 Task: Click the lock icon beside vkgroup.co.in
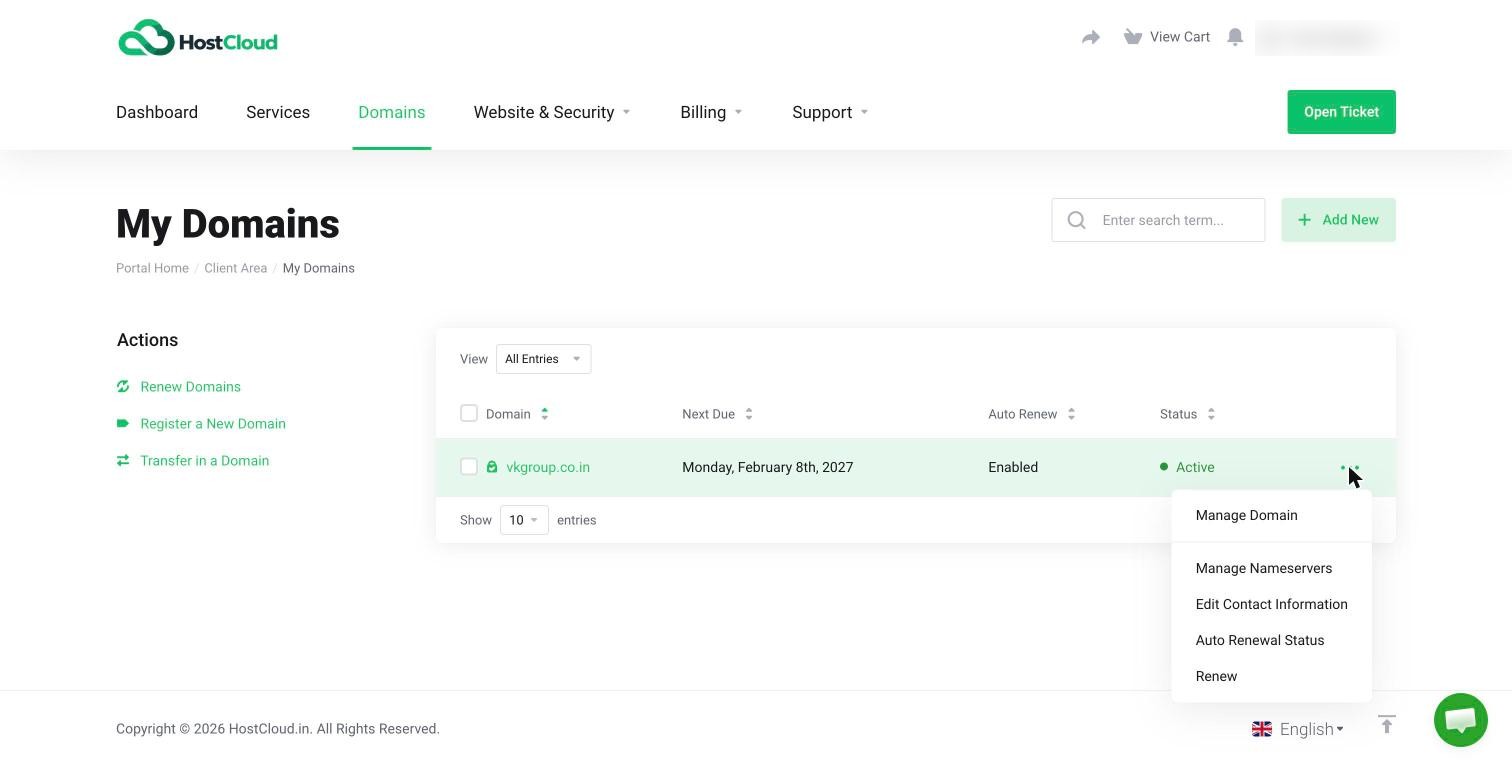coord(492,467)
